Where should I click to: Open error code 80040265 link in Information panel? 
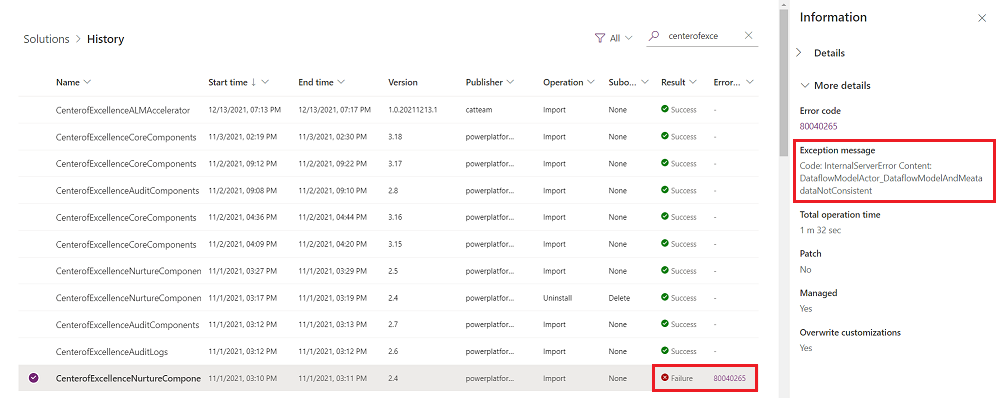(818, 126)
